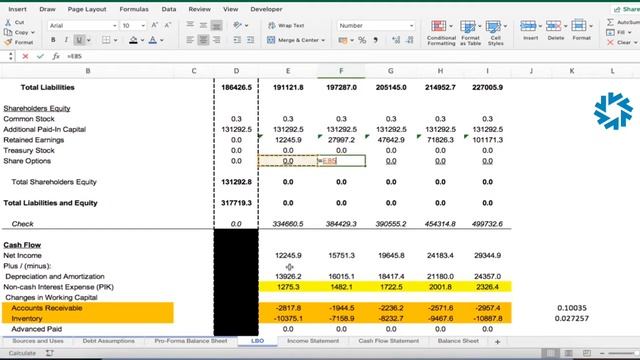
Task: Switch to the Cash Flow Statement sheet tab
Action: (389, 341)
